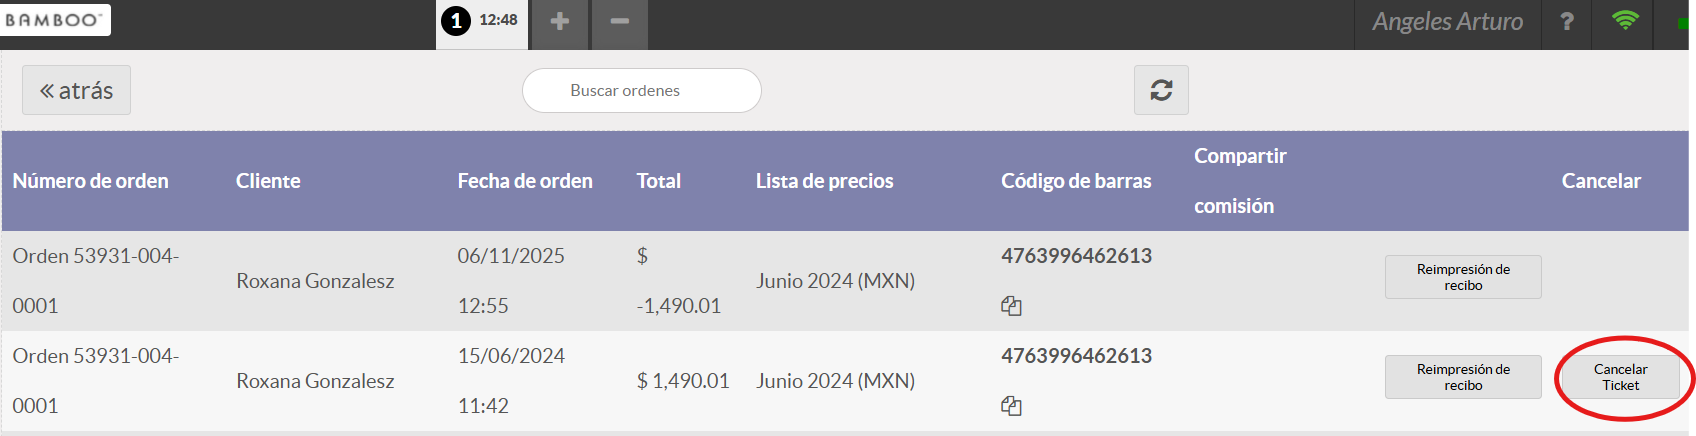Select order tab 1 at 12:48
Screen dimensions: 1696x436
(482, 21)
